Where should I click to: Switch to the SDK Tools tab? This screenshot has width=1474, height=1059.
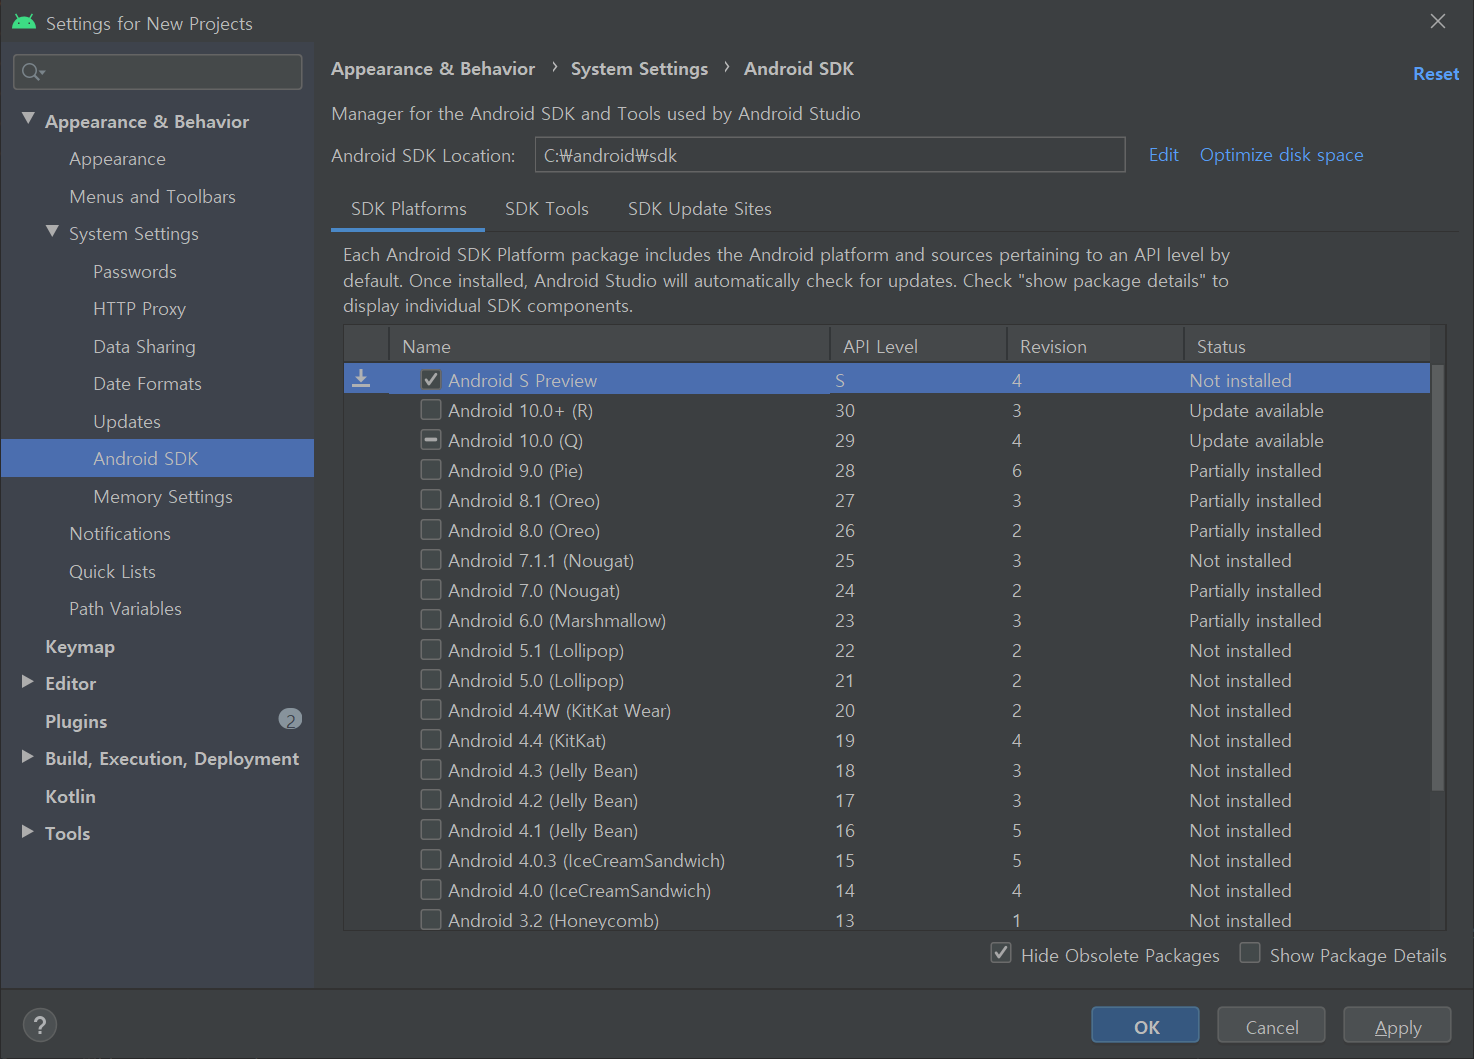(546, 209)
